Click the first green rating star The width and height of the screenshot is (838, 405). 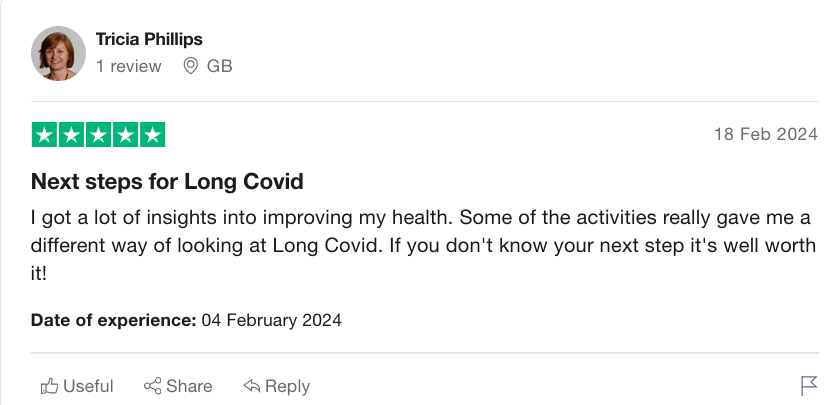45,135
